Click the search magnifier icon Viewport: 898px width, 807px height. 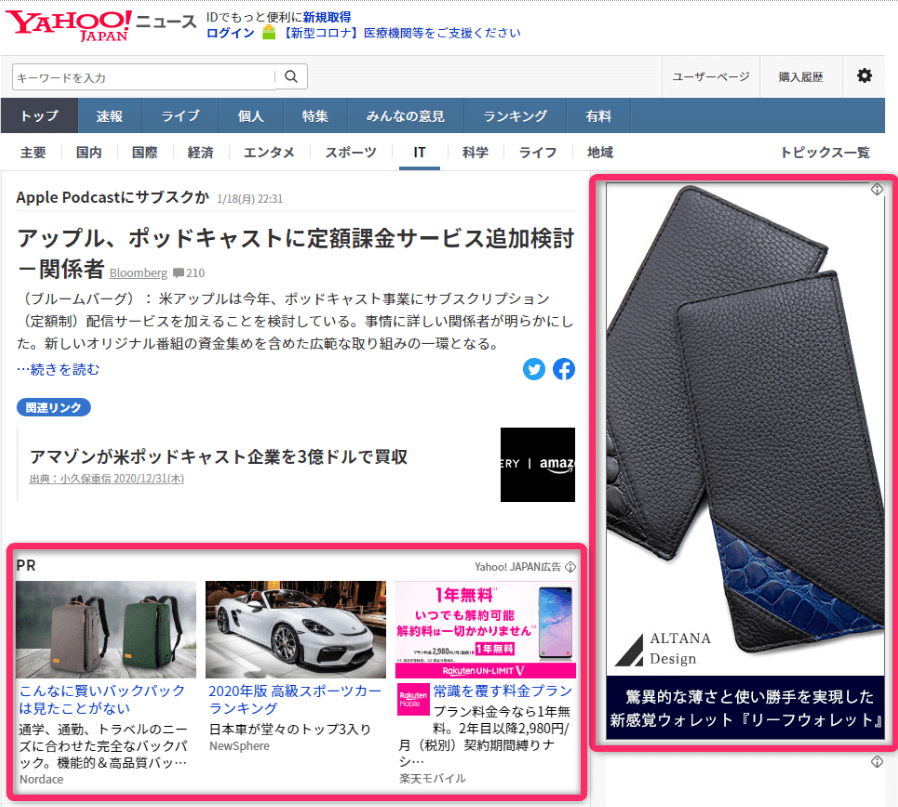tap(291, 77)
